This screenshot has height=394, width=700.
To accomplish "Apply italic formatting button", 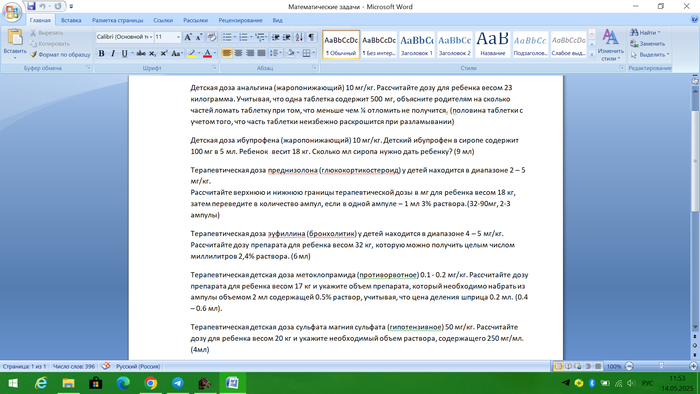I will [112, 54].
